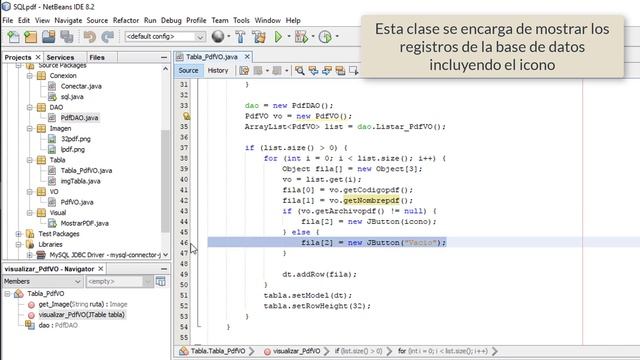Select 32pdf.png in the Imagen package

point(76,139)
